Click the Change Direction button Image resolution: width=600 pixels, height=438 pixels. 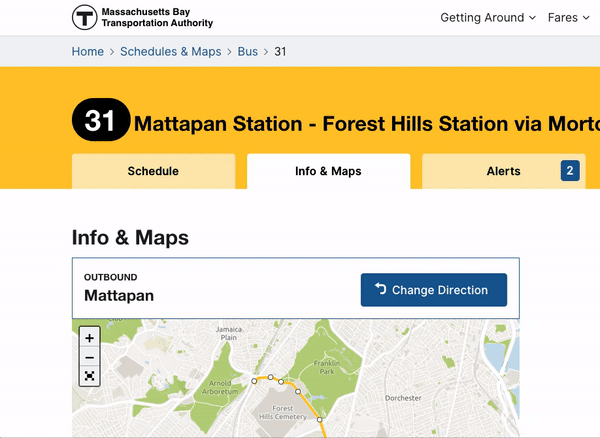[434, 290]
